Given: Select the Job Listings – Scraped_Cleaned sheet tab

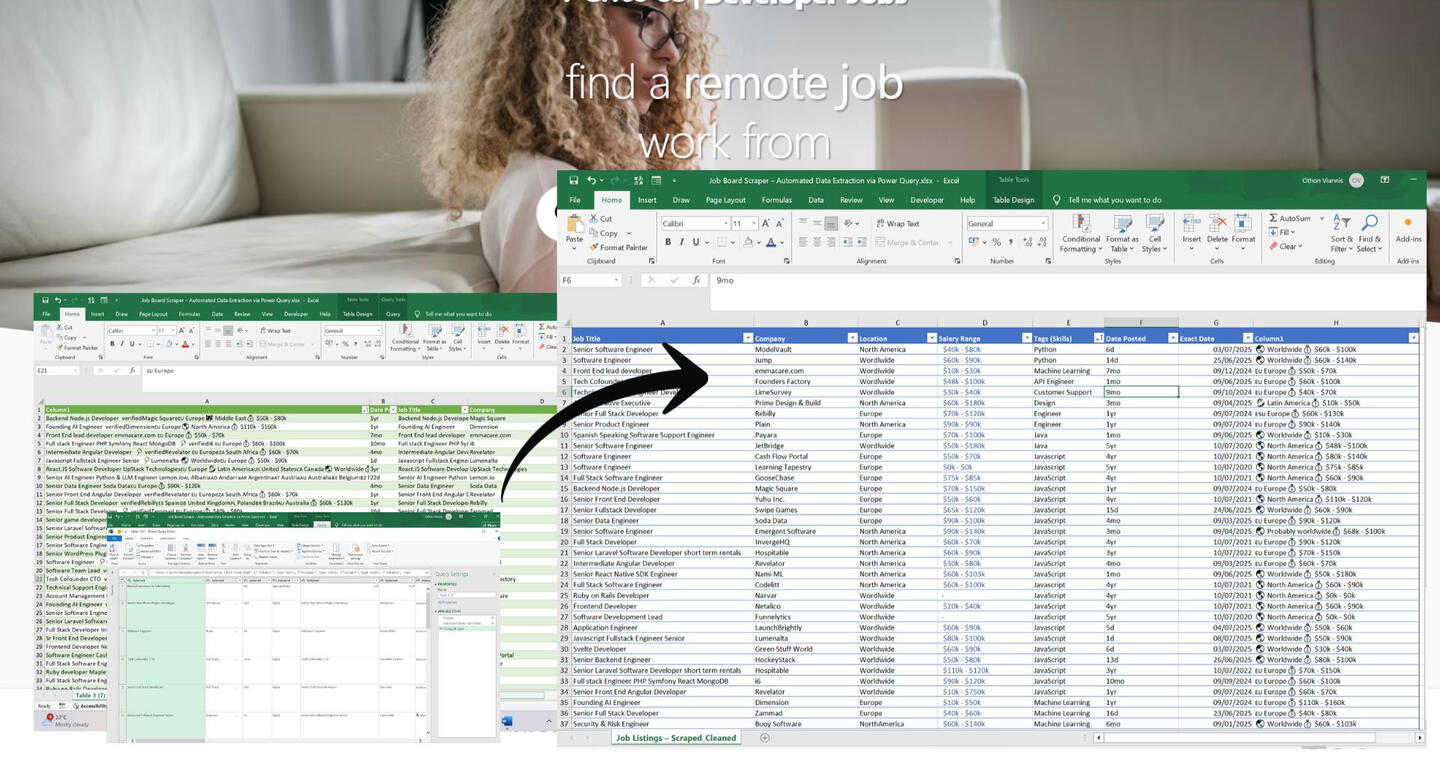Looking at the screenshot, I should pyautogui.click(x=677, y=738).
